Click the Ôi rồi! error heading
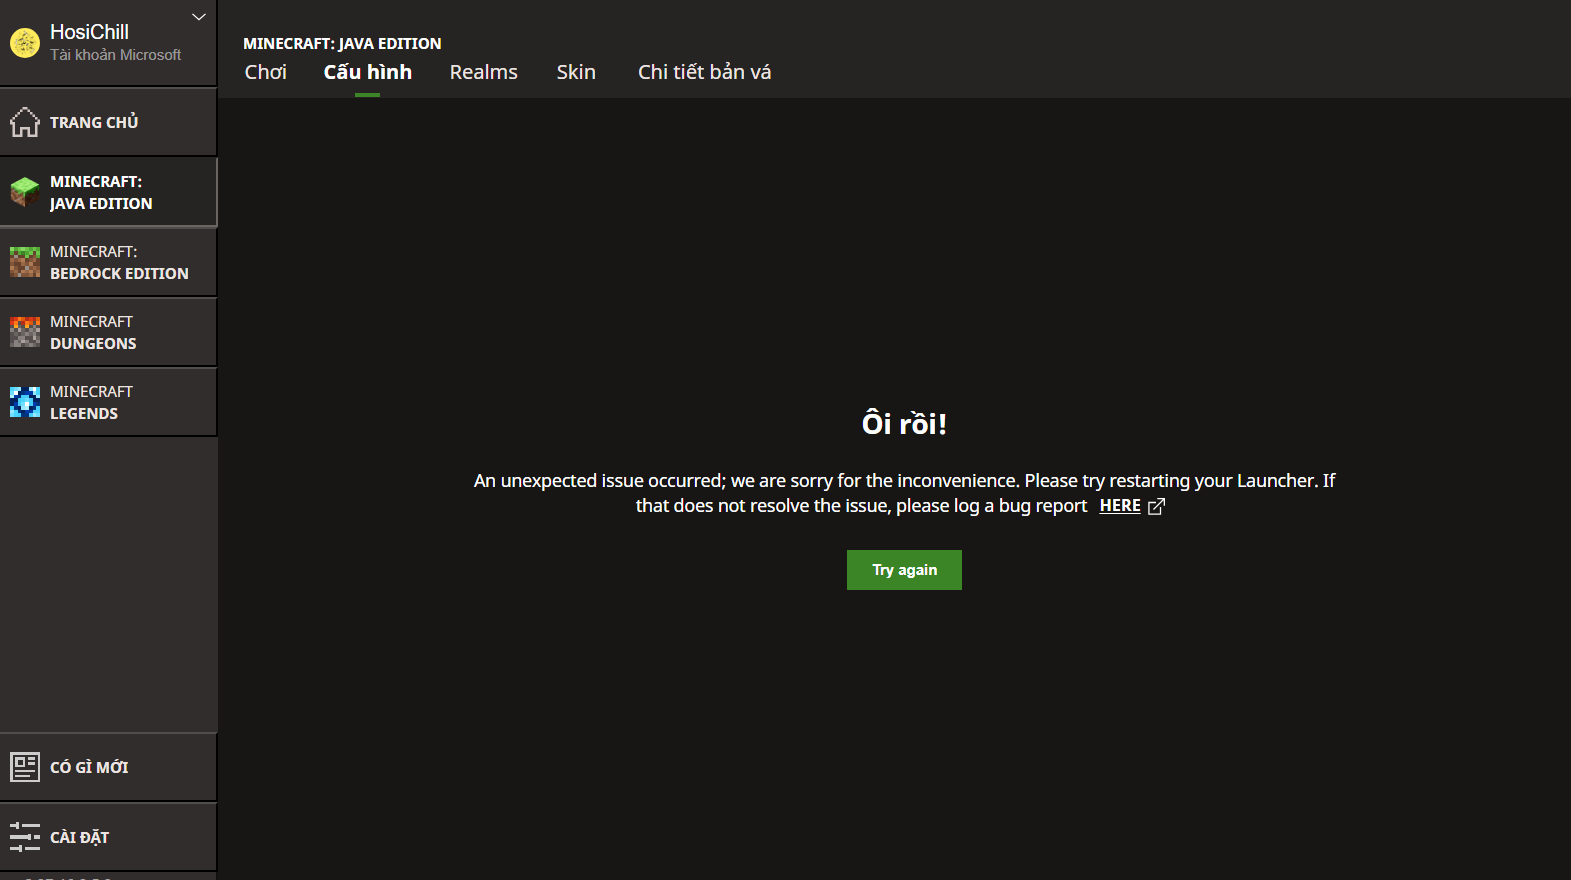The image size is (1571, 880). pos(905,423)
